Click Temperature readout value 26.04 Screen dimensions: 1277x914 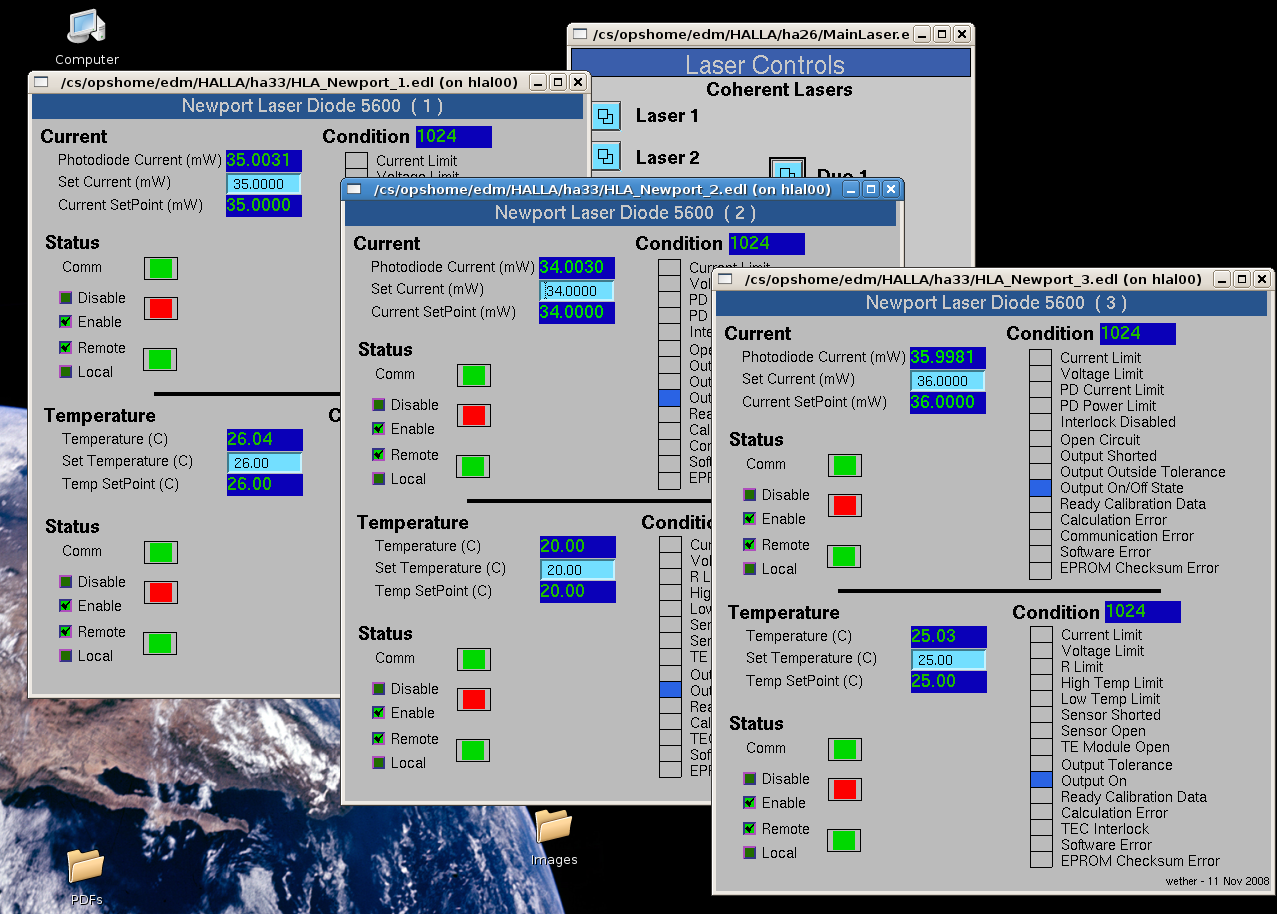(264, 439)
